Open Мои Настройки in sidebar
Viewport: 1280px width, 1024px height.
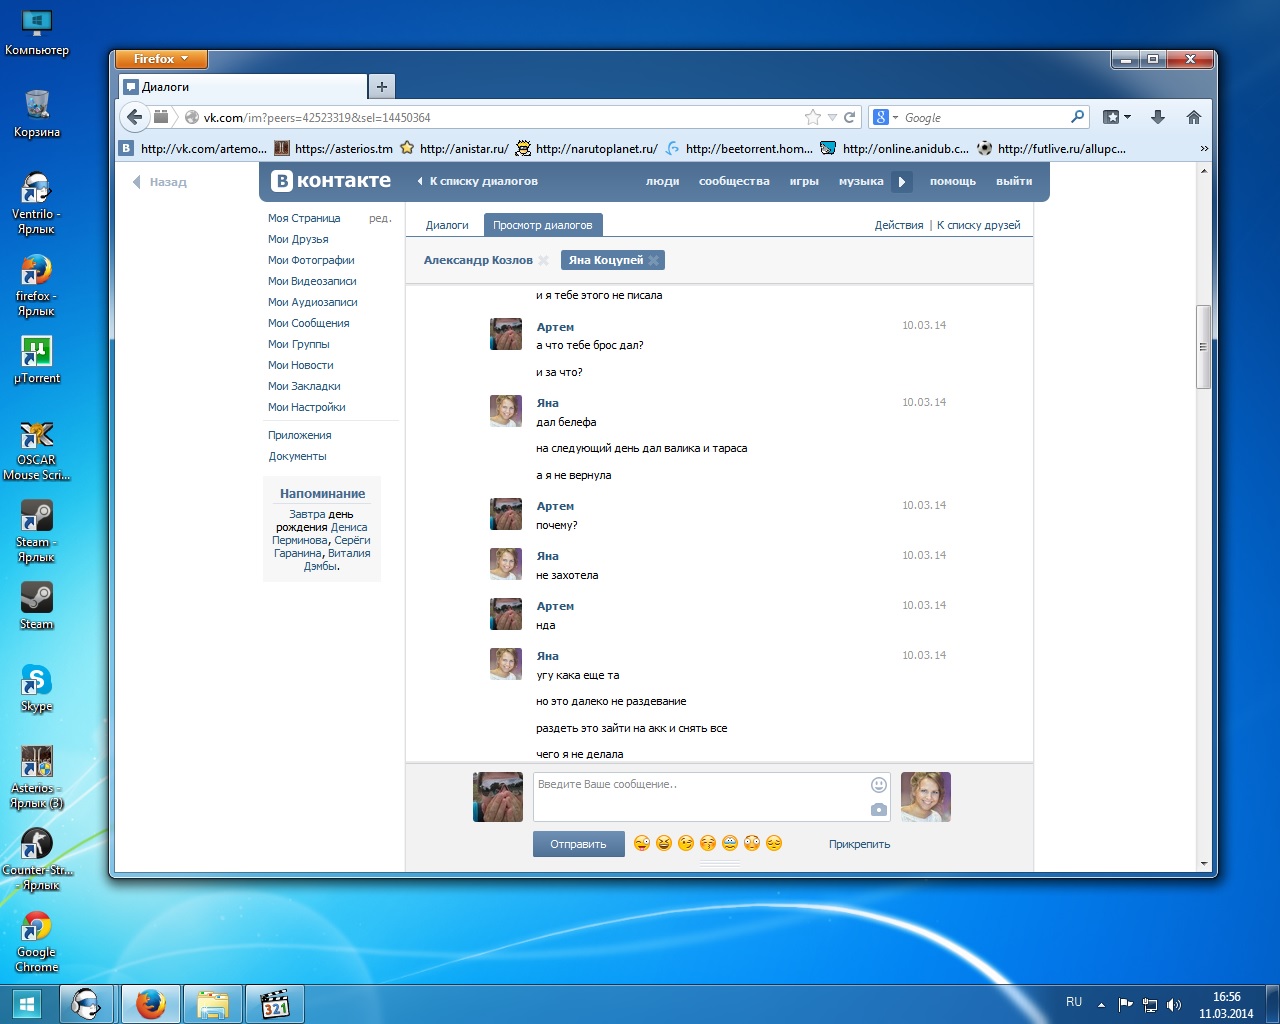point(306,407)
